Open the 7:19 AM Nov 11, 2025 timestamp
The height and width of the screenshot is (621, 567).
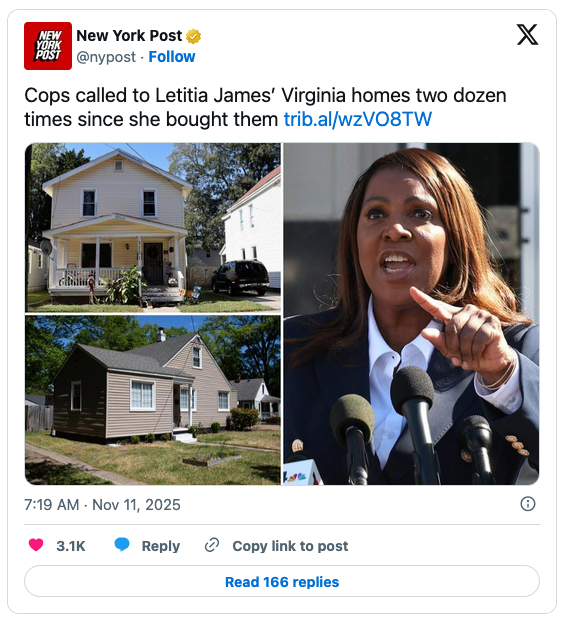coord(102,505)
